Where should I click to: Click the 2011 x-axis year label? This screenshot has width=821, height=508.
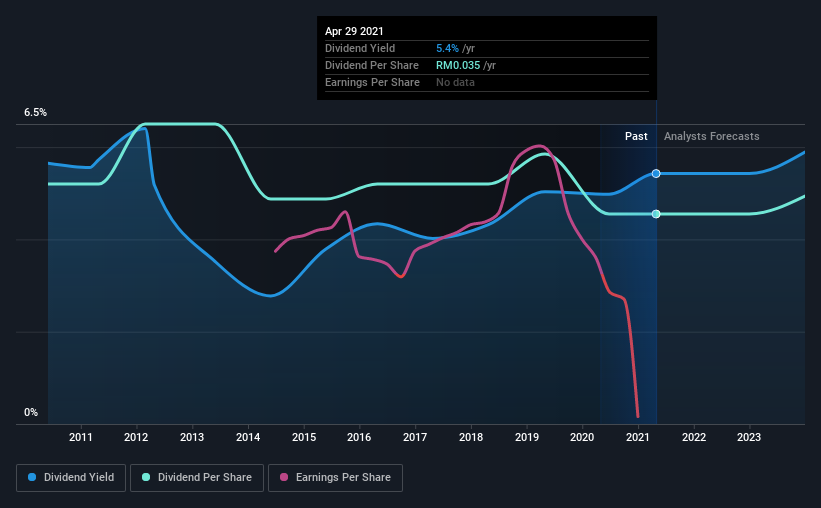81,437
